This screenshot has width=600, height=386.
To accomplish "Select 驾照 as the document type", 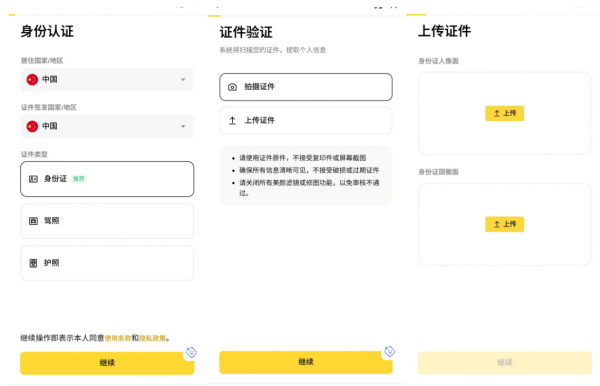I will tap(107, 221).
